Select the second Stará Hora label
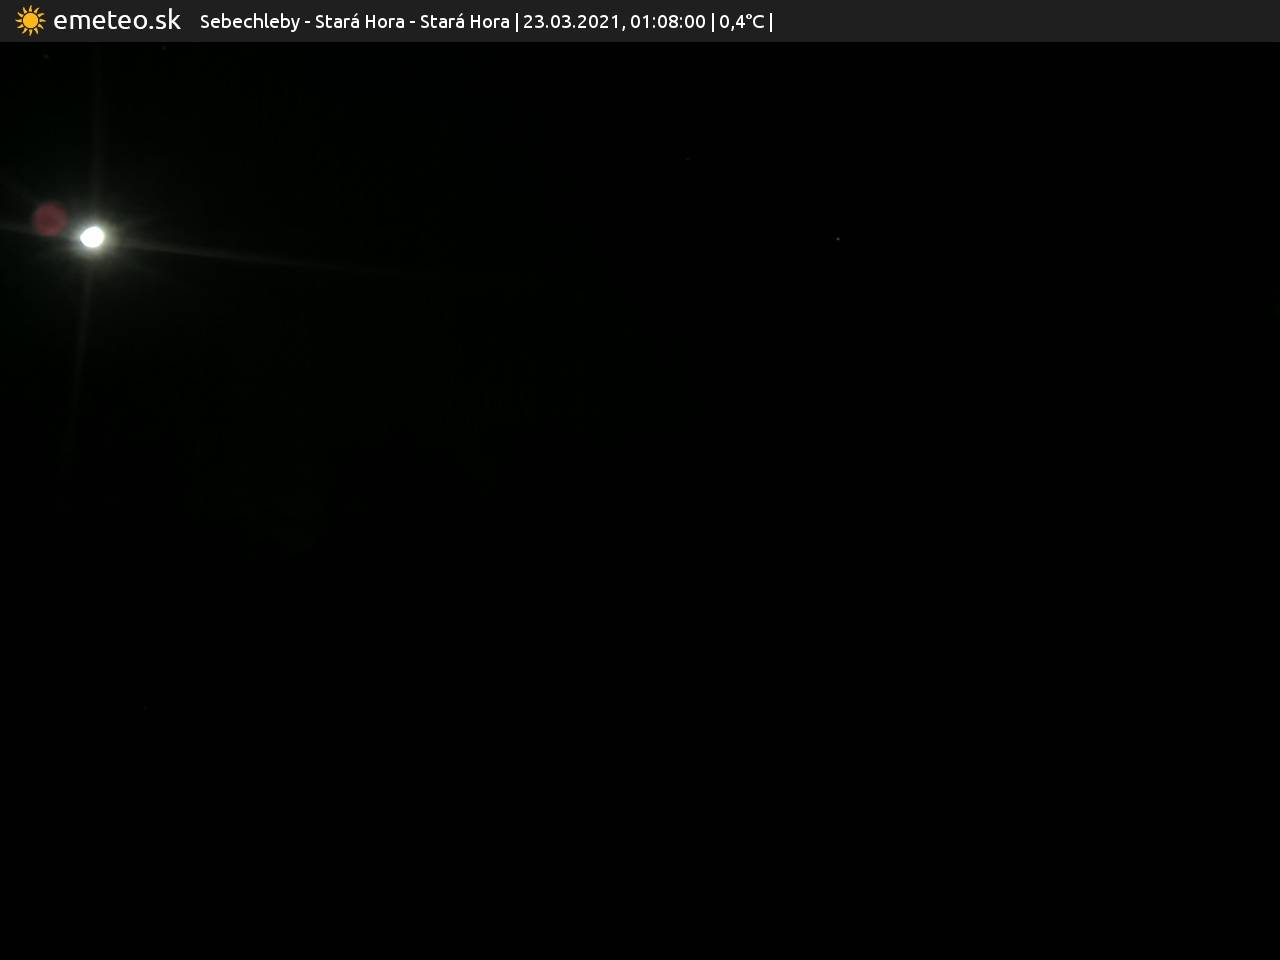 tap(464, 22)
